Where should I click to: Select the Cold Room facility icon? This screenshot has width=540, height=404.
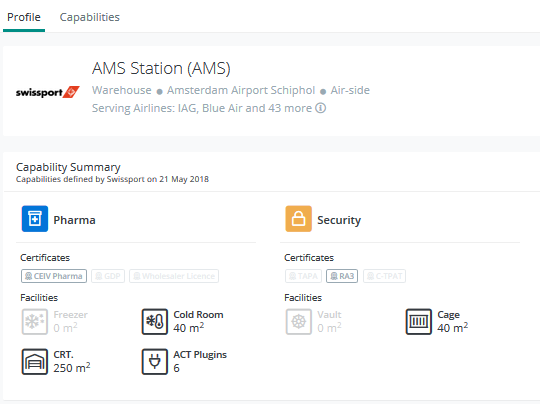pyautogui.click(x=155, y=322)
